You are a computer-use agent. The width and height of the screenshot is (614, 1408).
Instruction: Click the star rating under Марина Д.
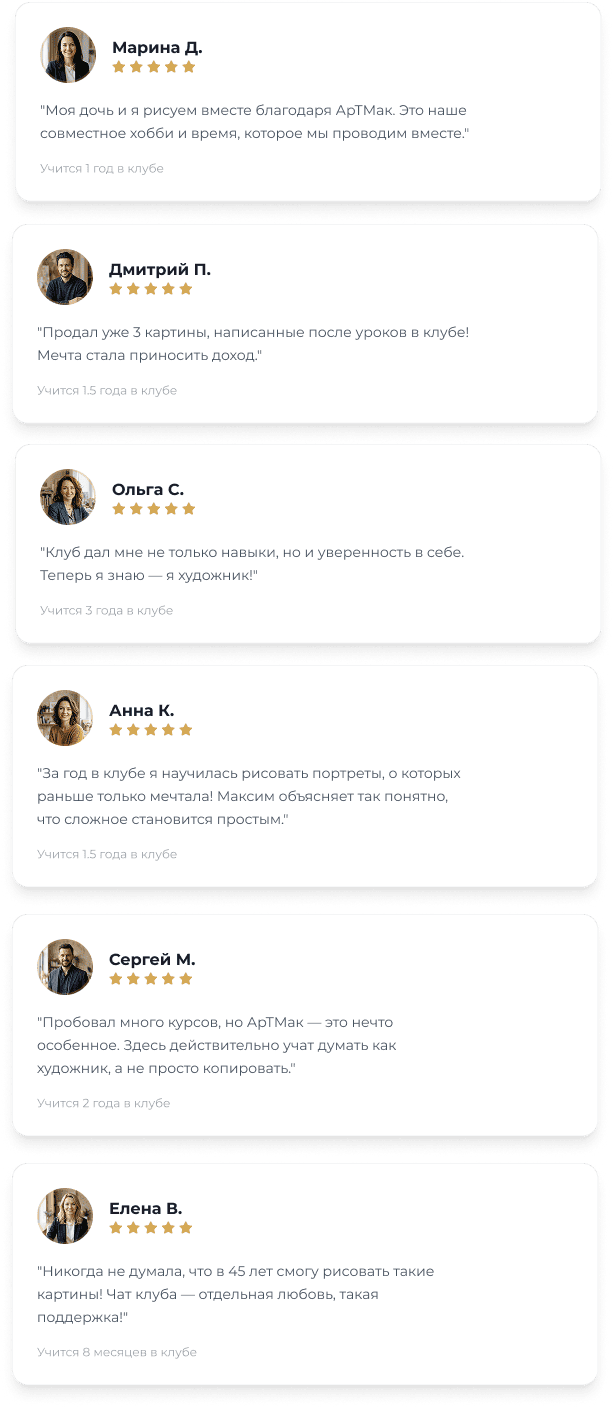tap(154, 67)
